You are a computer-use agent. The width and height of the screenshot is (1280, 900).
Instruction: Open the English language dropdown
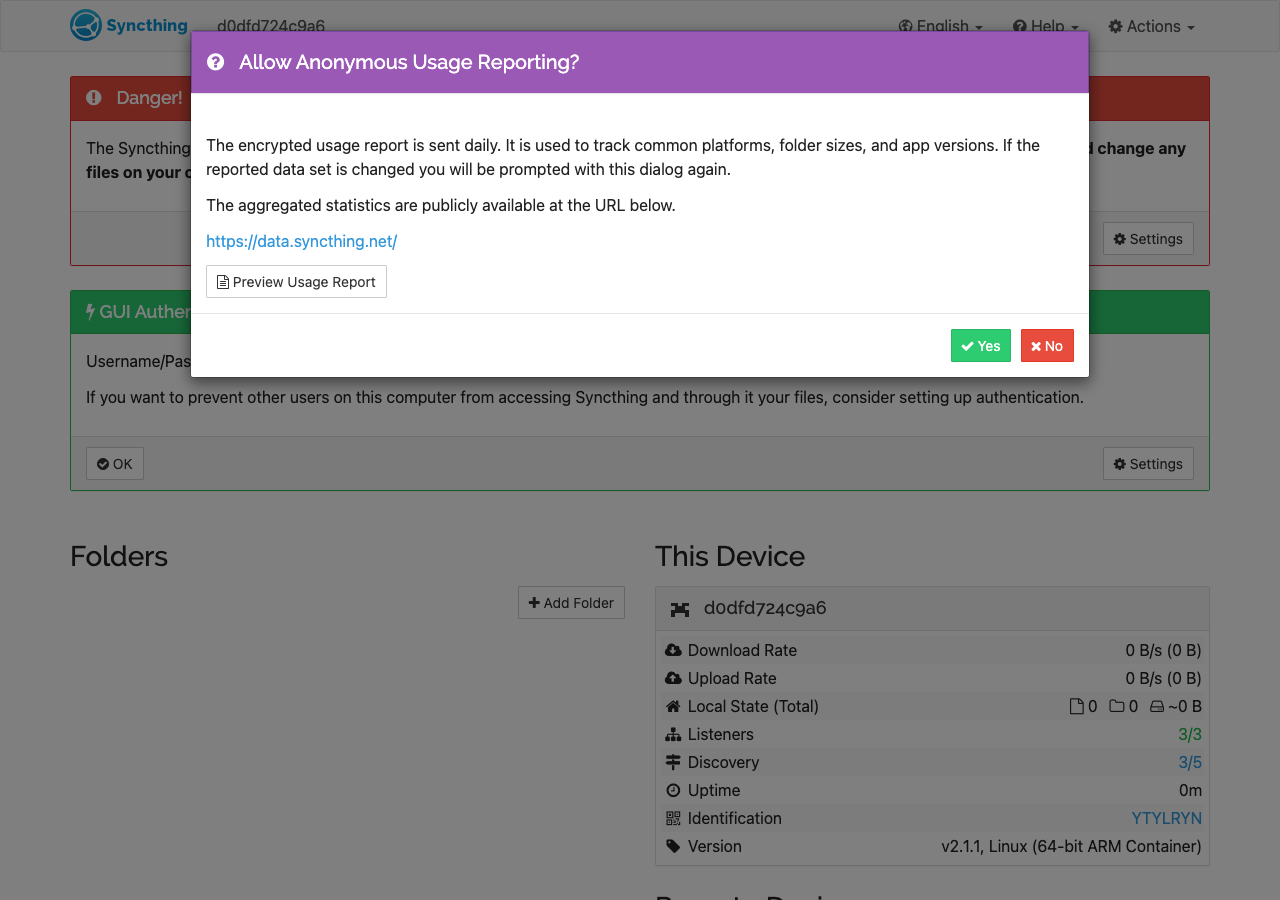pyautogui.click(x=940, y=26)
